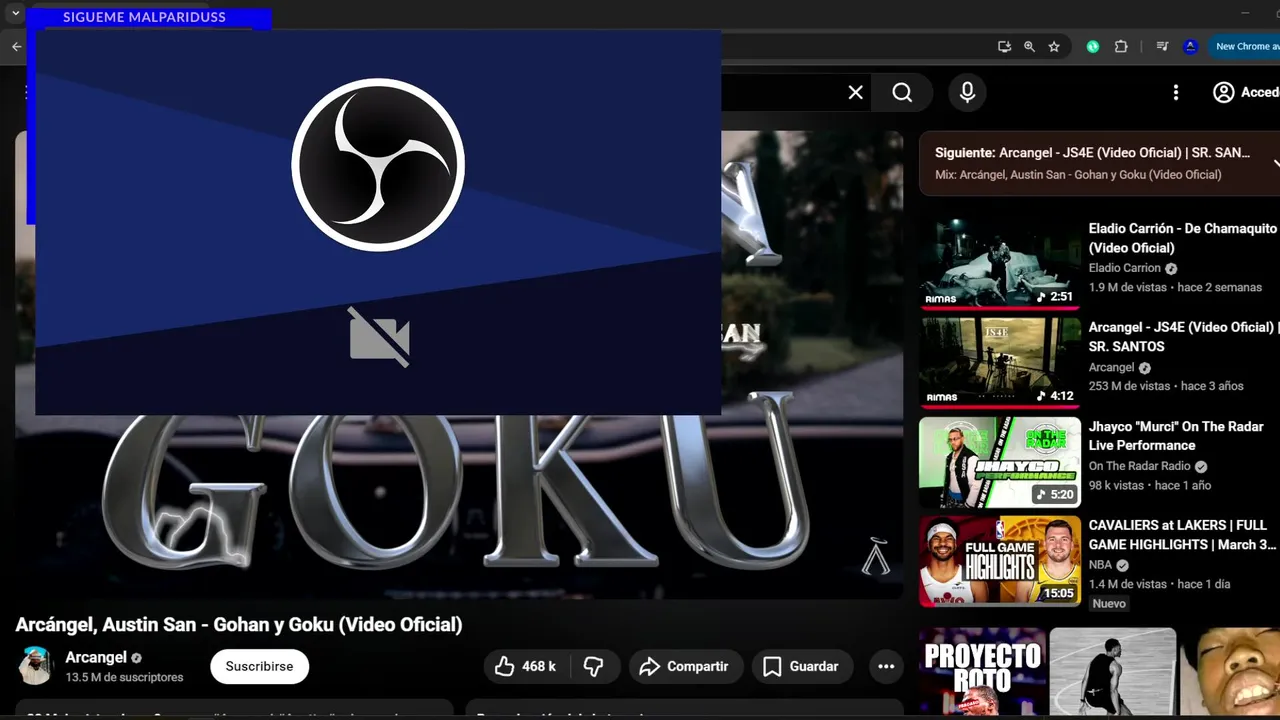
Task: Open the Chrome extensions puzzle icon
Action: point(1121,46)
